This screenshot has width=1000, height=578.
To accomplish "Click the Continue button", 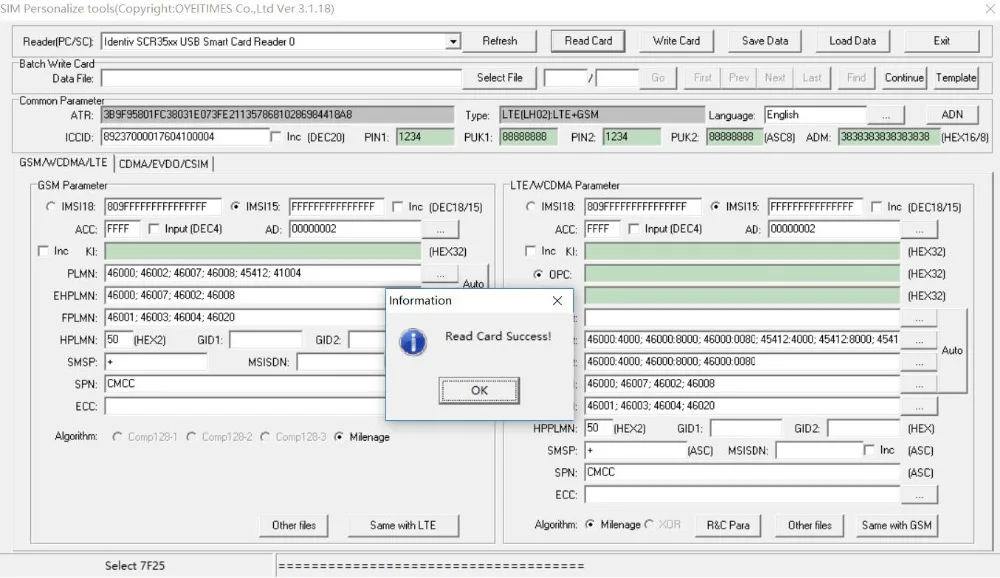I will [904, 78].
